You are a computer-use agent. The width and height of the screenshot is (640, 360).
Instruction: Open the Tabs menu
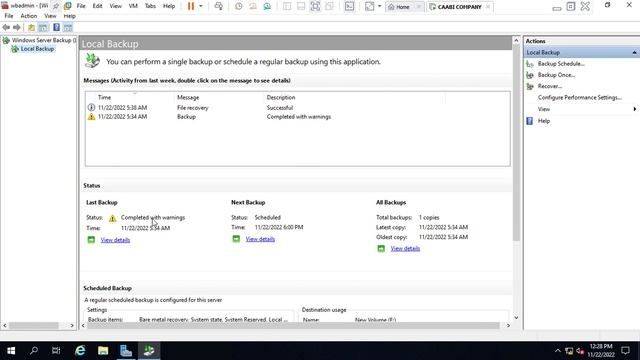150,6
